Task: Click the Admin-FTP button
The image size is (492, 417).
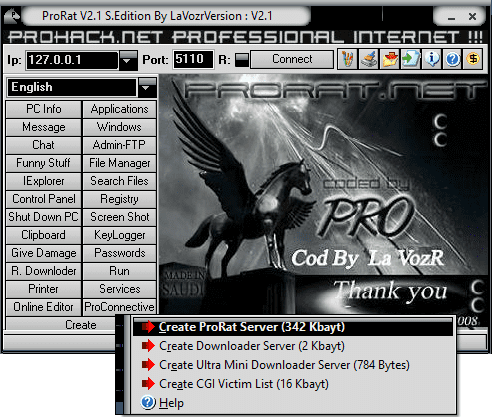Action: [x=119, y=145]
